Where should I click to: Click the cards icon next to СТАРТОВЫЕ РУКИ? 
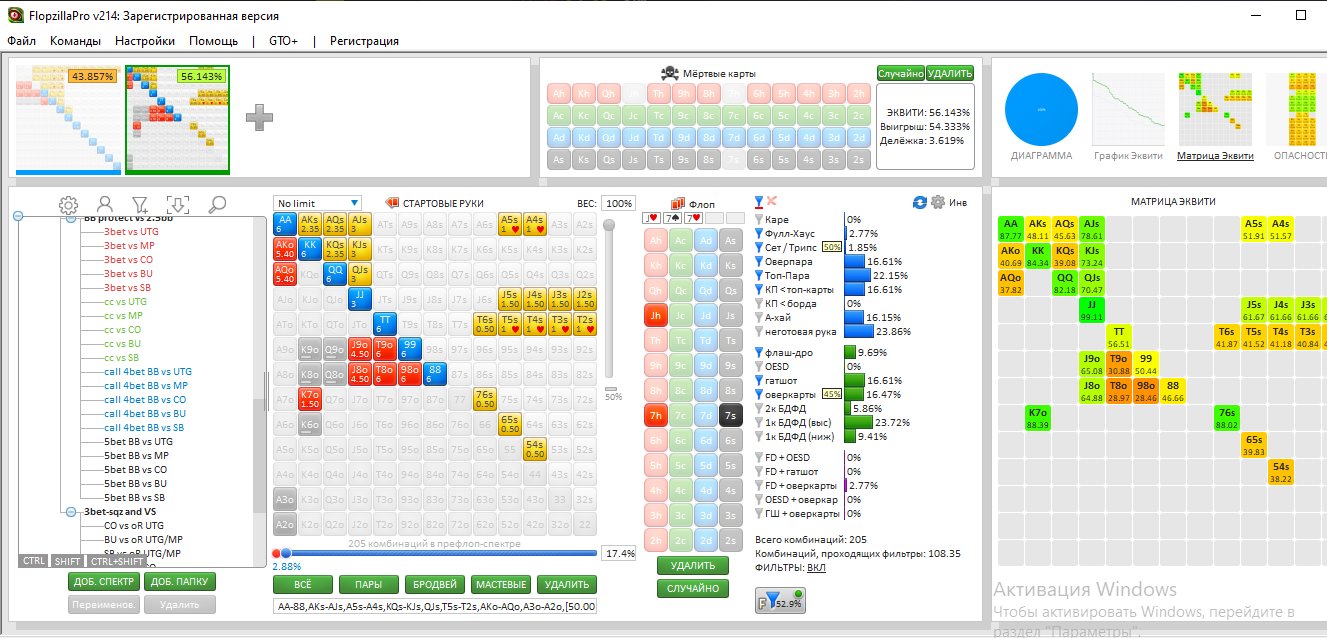(x=392, y=203)
